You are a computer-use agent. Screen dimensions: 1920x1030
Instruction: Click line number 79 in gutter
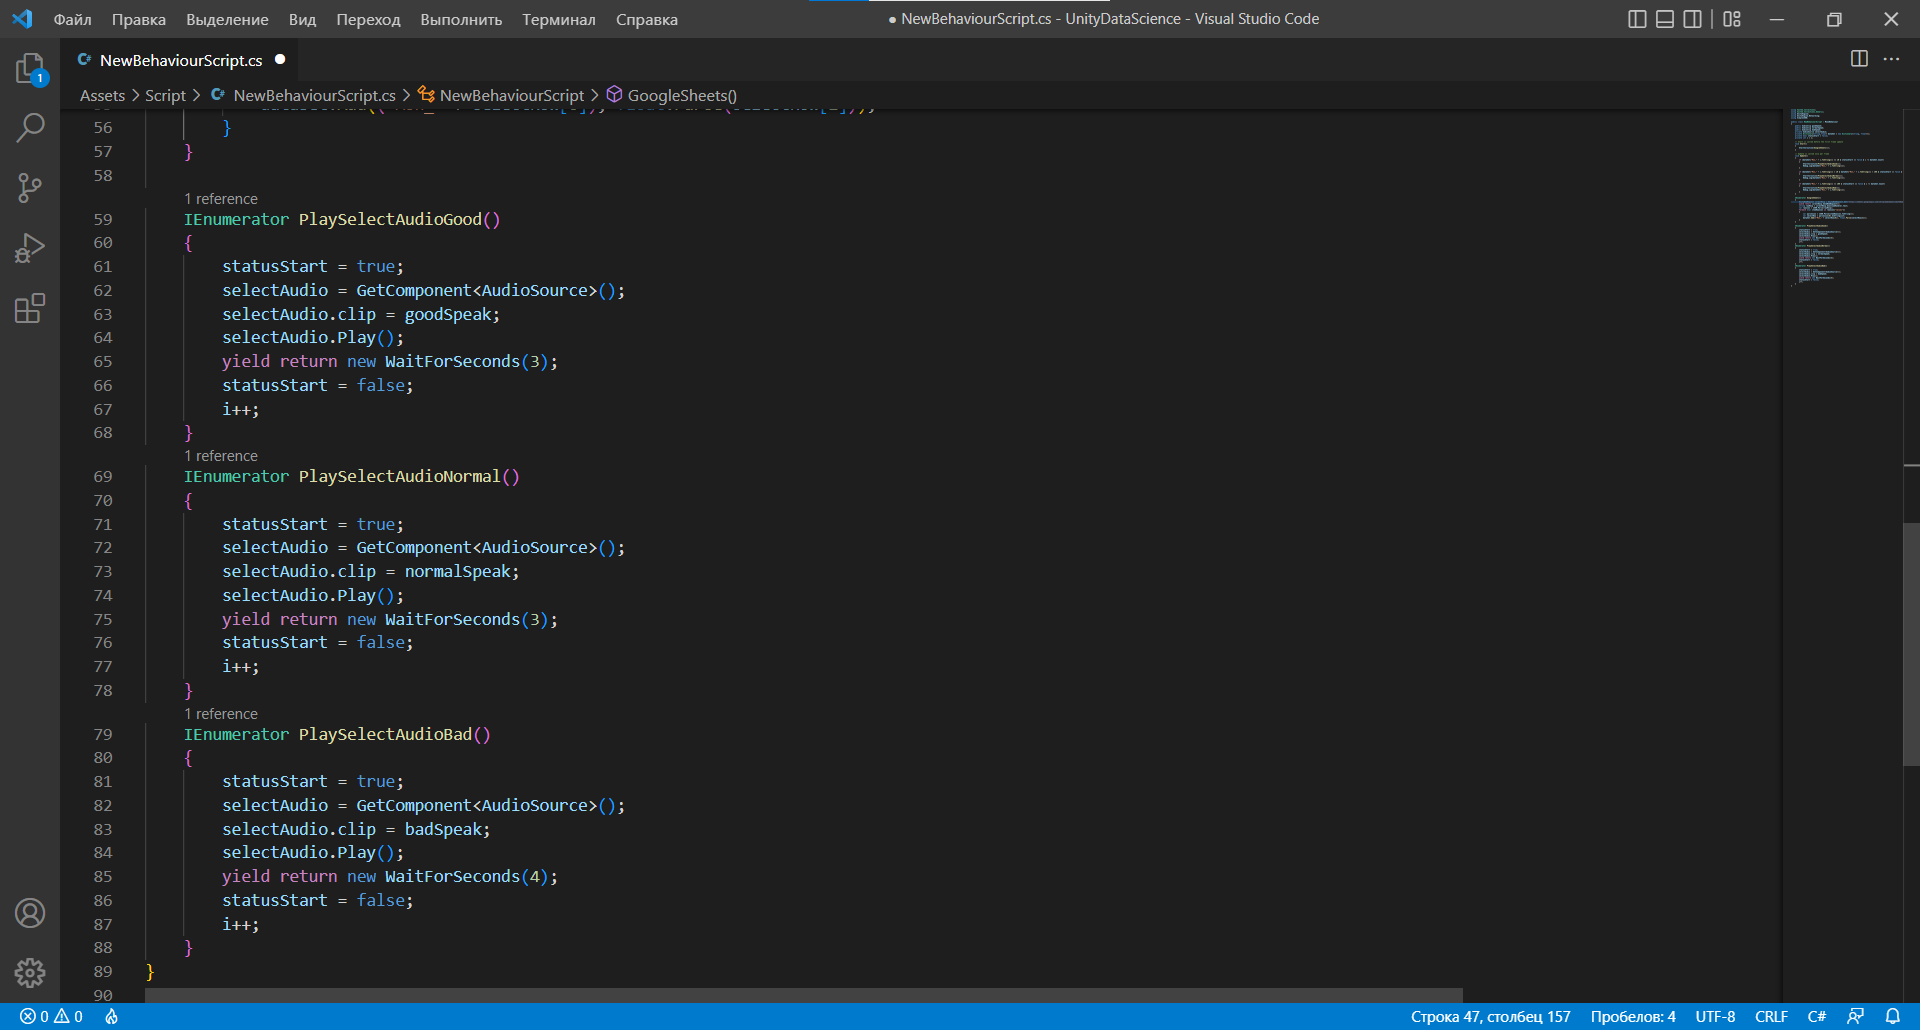pos(103,734)
